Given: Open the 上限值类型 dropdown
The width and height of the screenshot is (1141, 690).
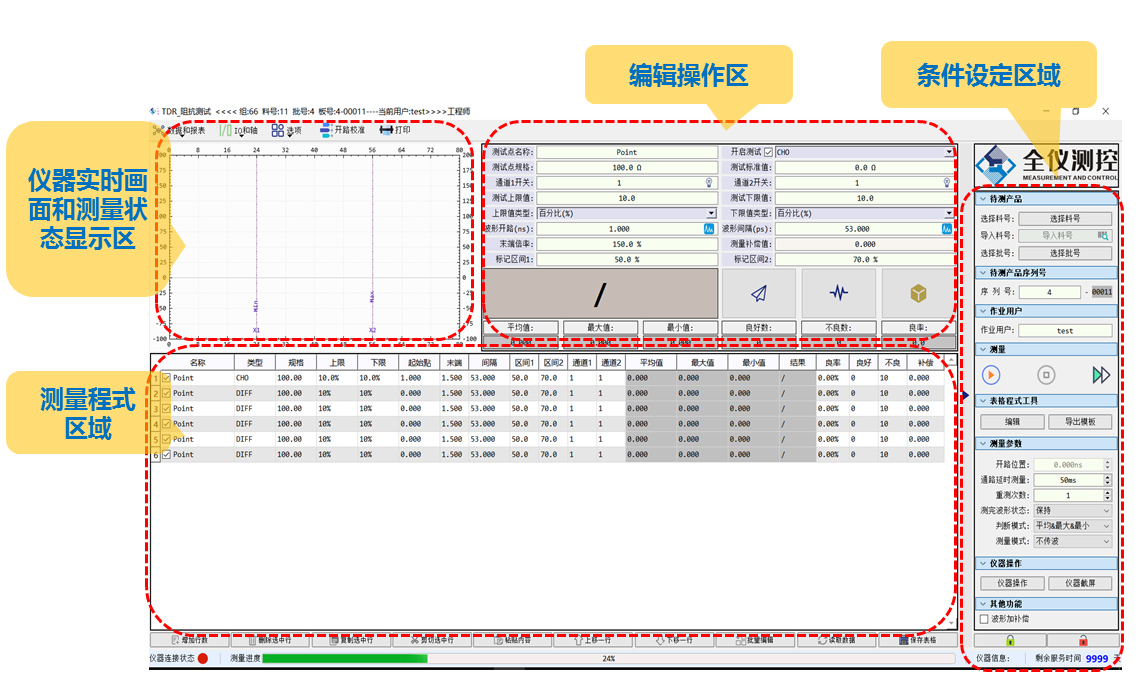Looking at the screenshot, I should (711, 213).
